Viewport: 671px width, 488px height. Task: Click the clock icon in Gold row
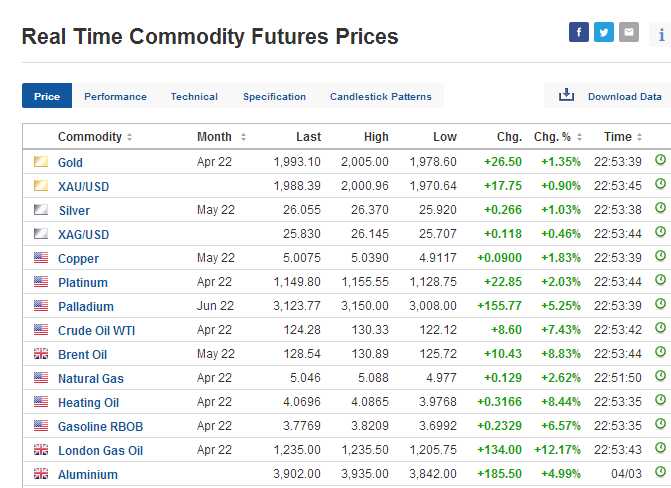[660, 160]
